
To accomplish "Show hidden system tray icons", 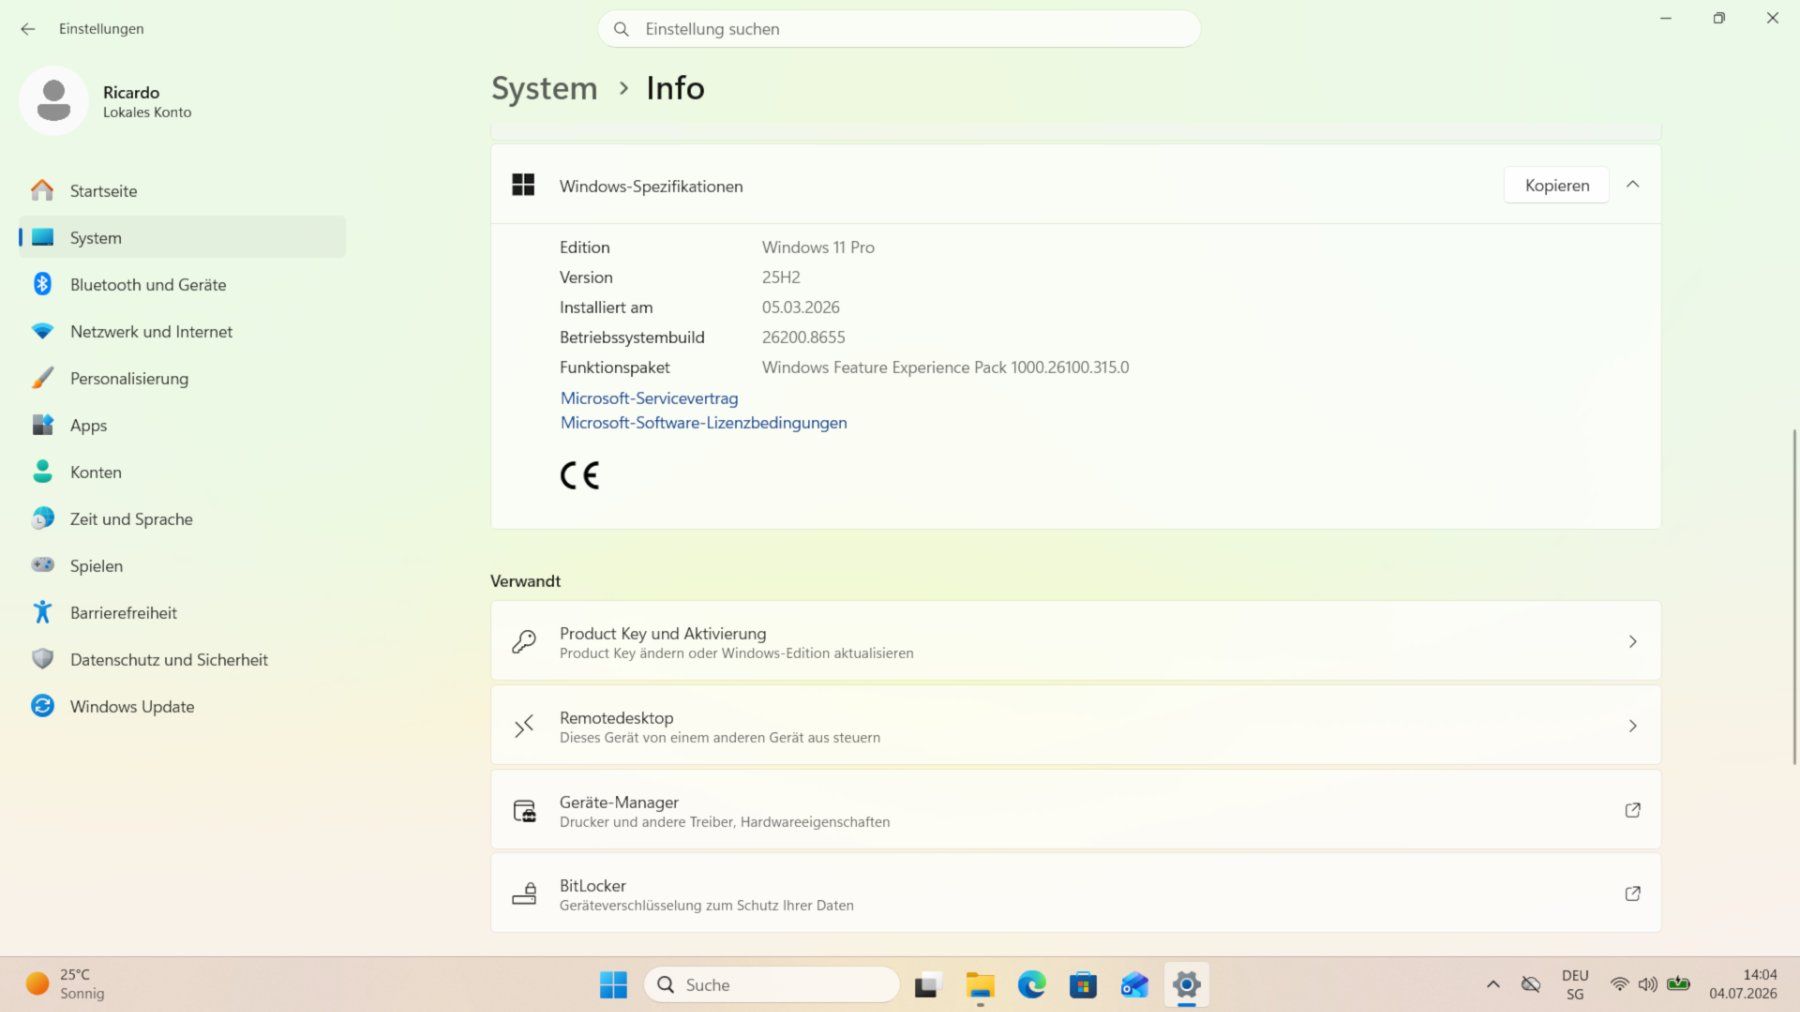I will 1493,985.
